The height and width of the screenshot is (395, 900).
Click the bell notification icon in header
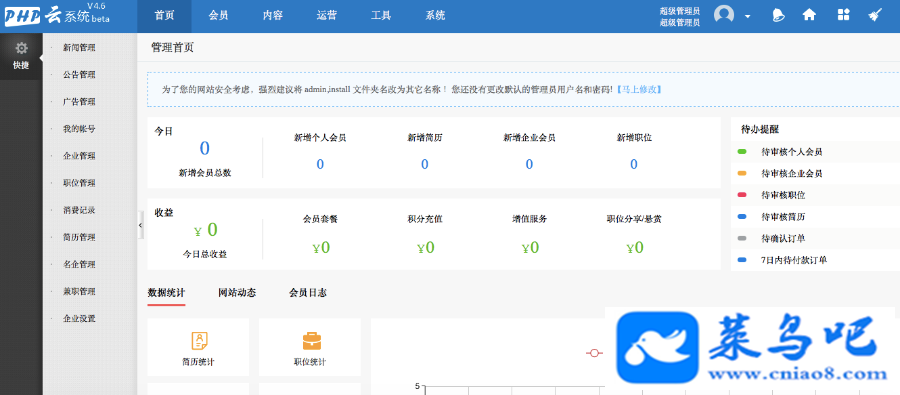[778, 15]
